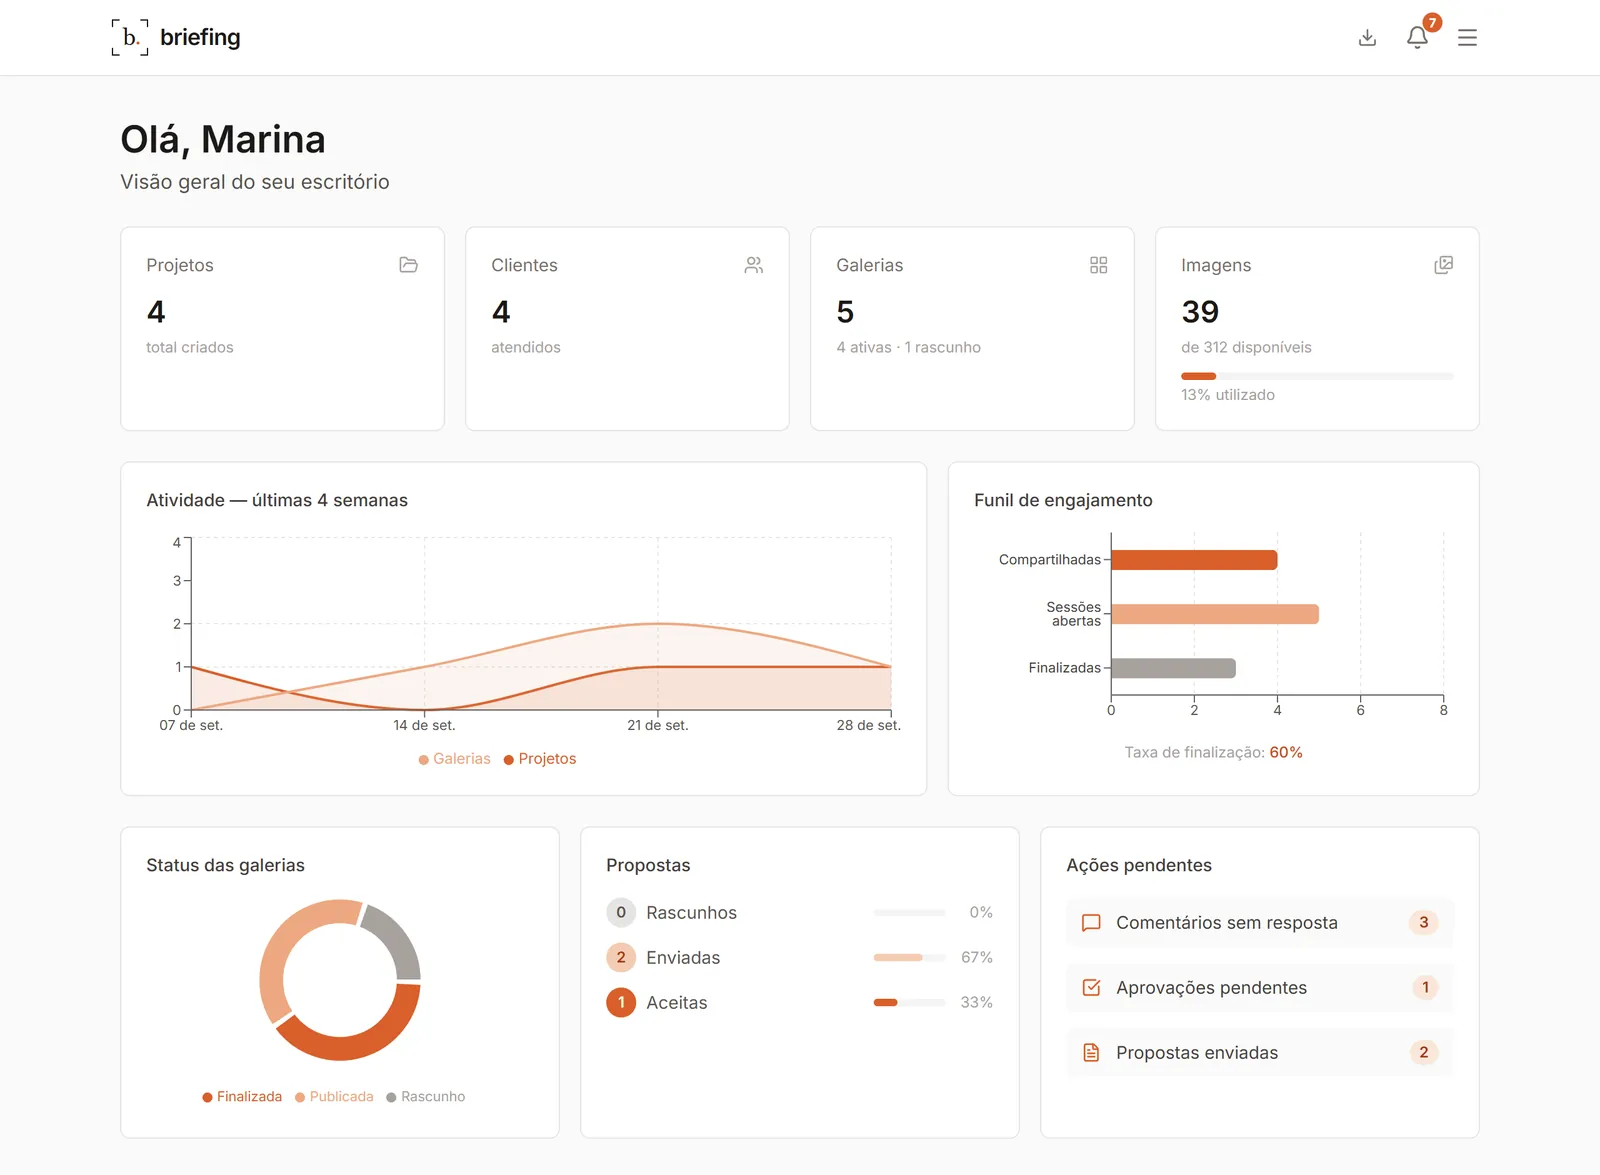Toggle Finalizada legend in donut chart

pyautogui.click(x=242, y=1097)
